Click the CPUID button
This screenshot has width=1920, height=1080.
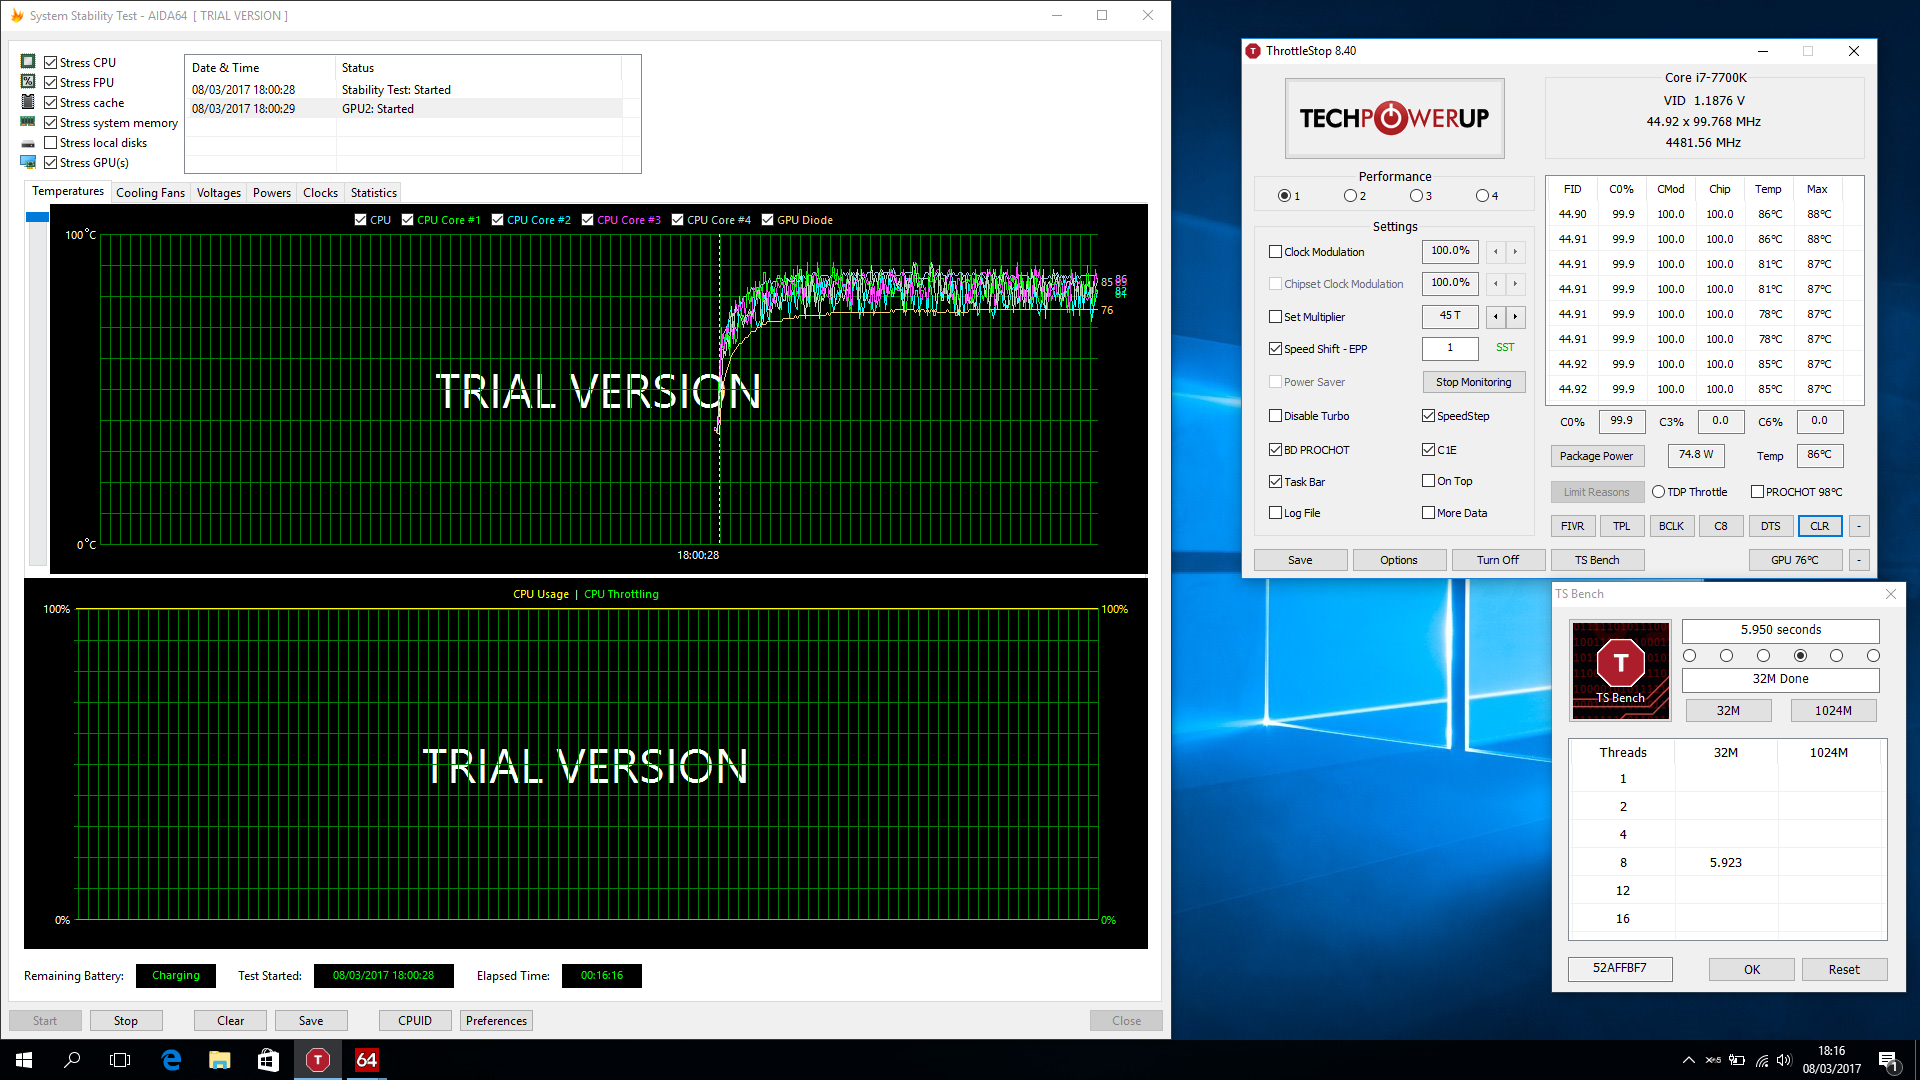pyautogui.click(x=415, y=1021)
